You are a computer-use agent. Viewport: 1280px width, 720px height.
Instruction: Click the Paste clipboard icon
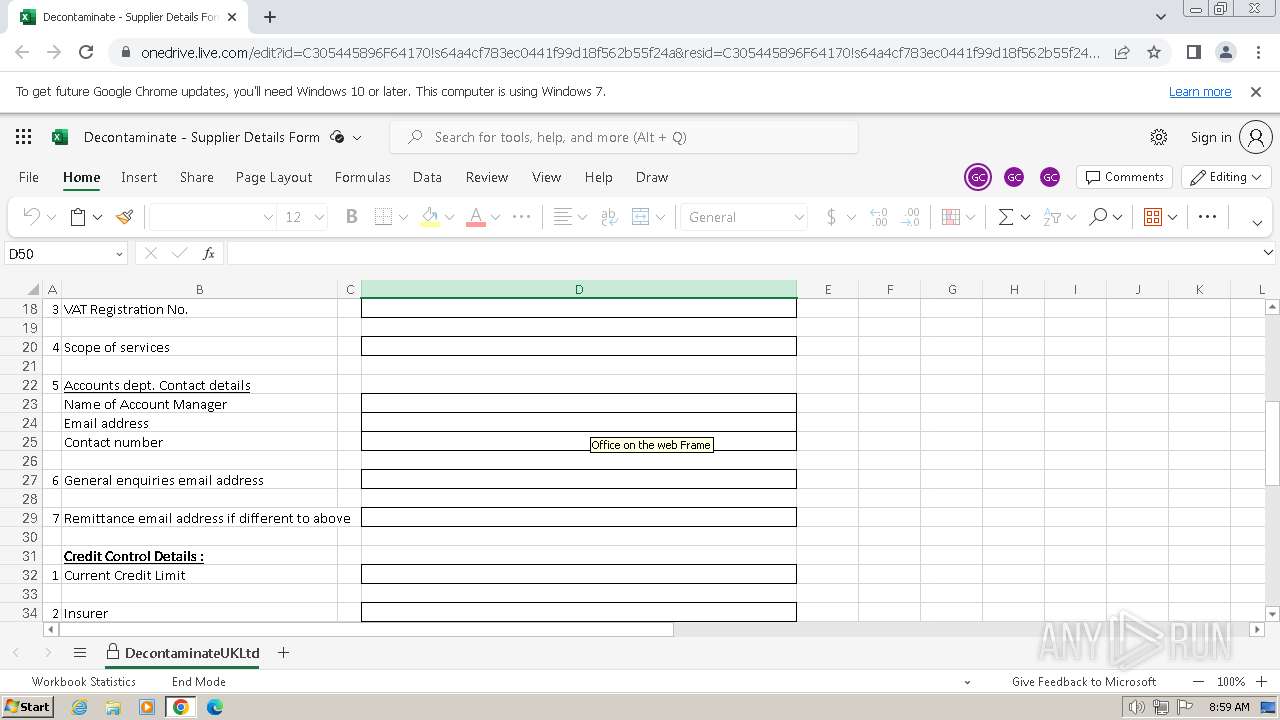(78, 217)
